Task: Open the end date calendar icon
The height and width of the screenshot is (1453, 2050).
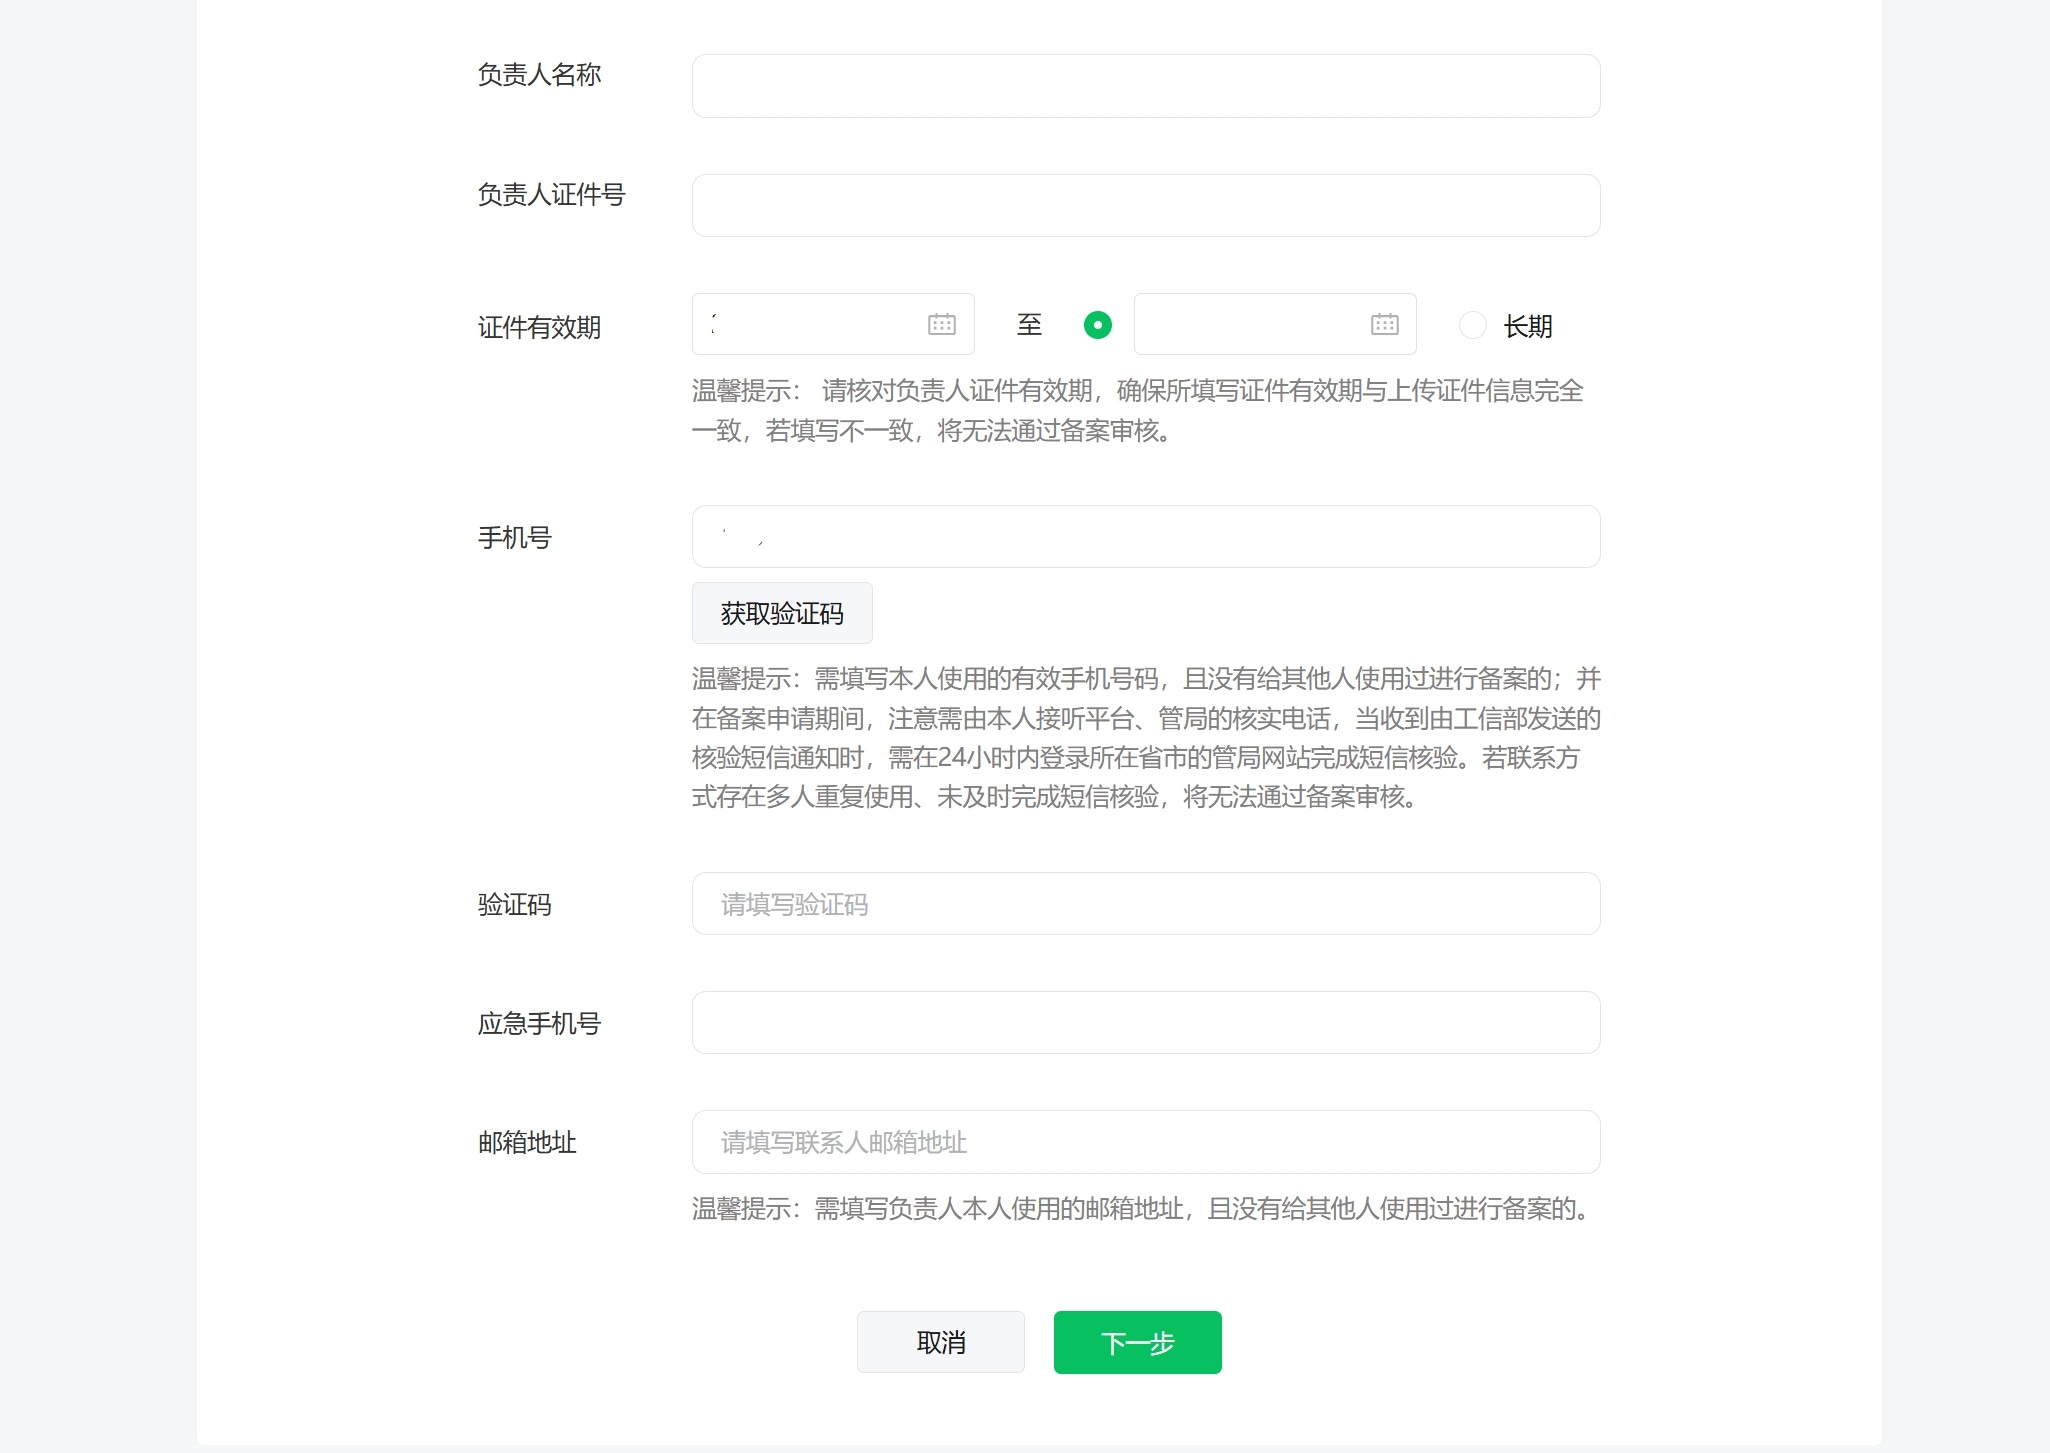Action: click(x=1385, y=324)
